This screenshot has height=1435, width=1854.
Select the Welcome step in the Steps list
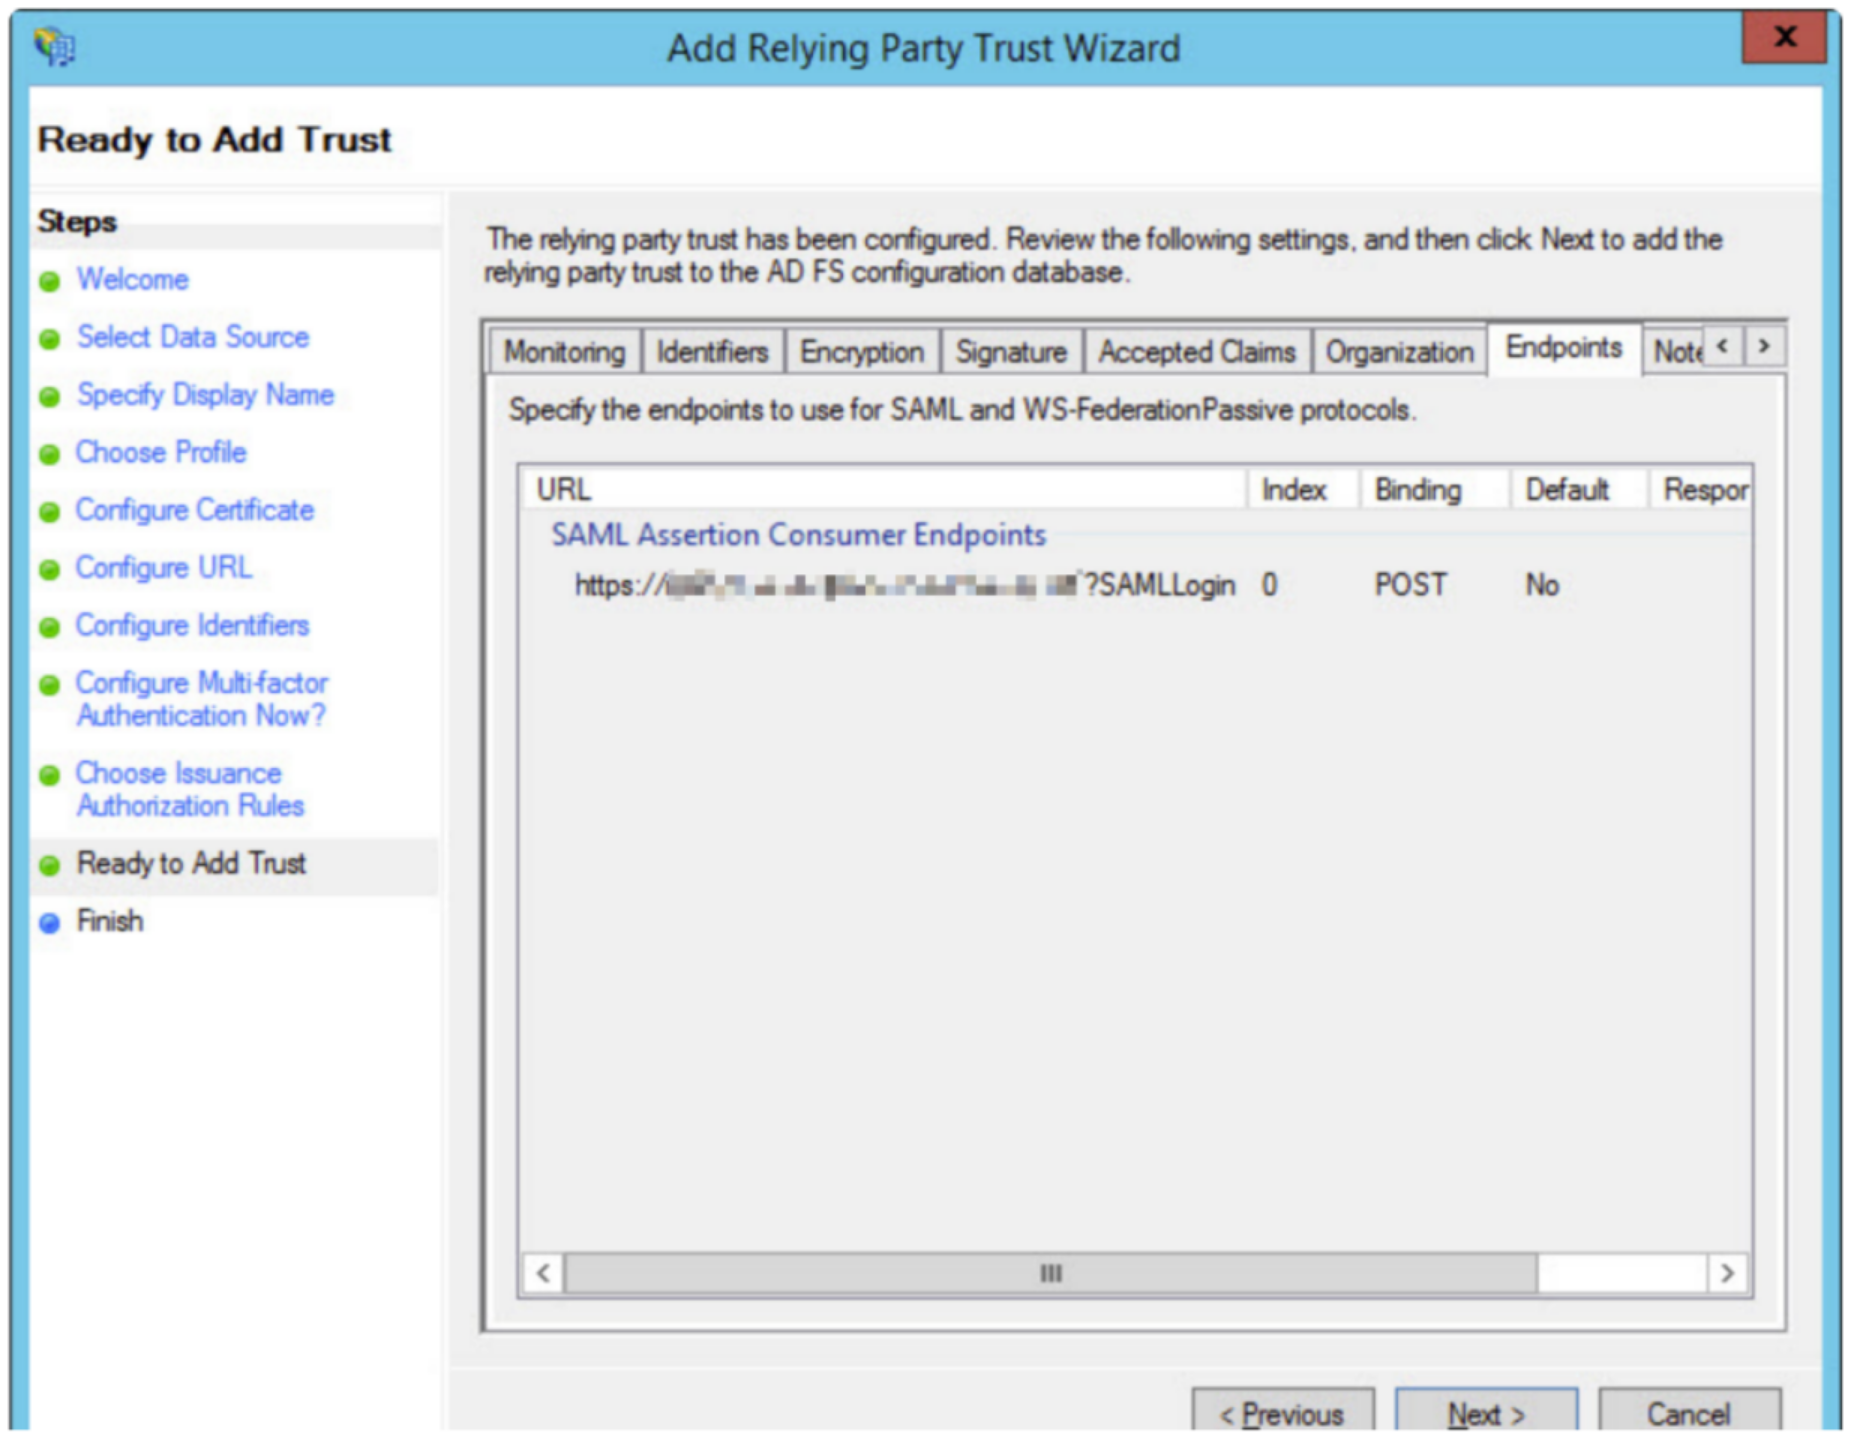click(131, 281)
